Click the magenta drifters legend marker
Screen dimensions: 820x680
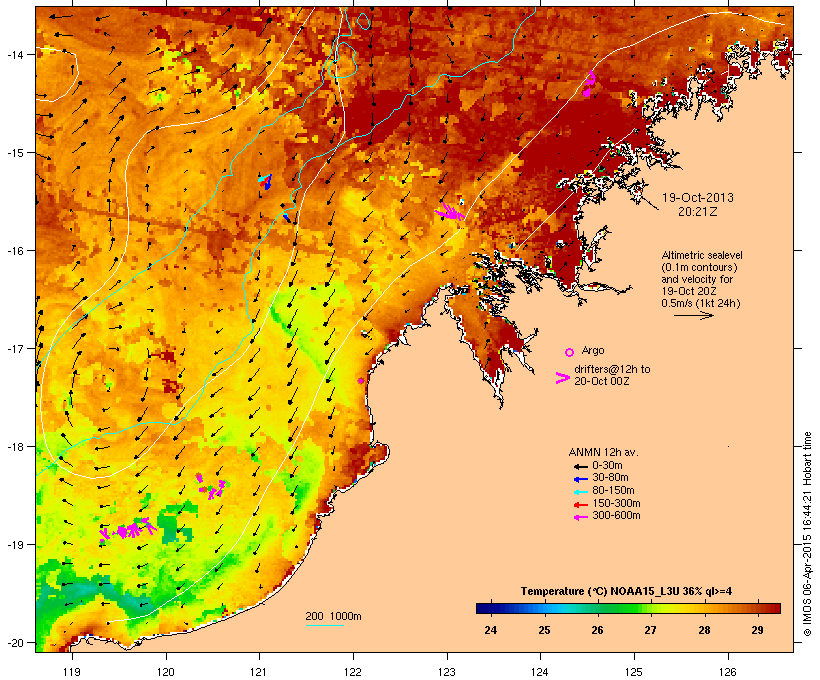tap(562, 378)
